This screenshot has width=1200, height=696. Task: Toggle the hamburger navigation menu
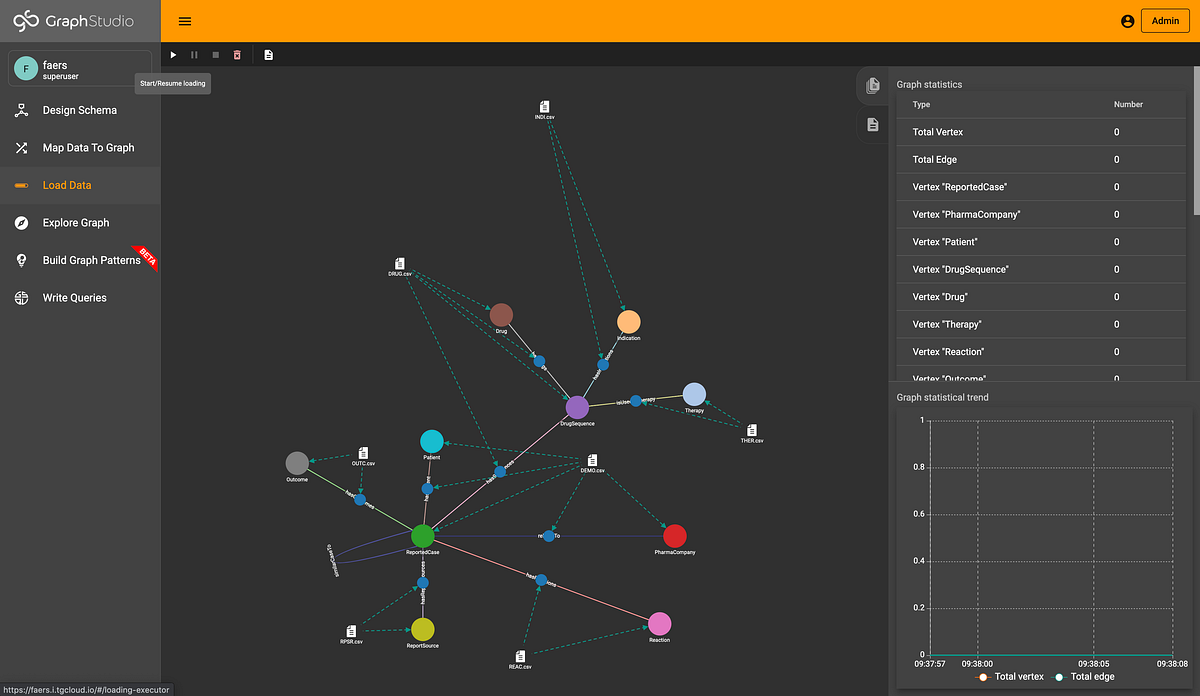[x=184, y=20]
